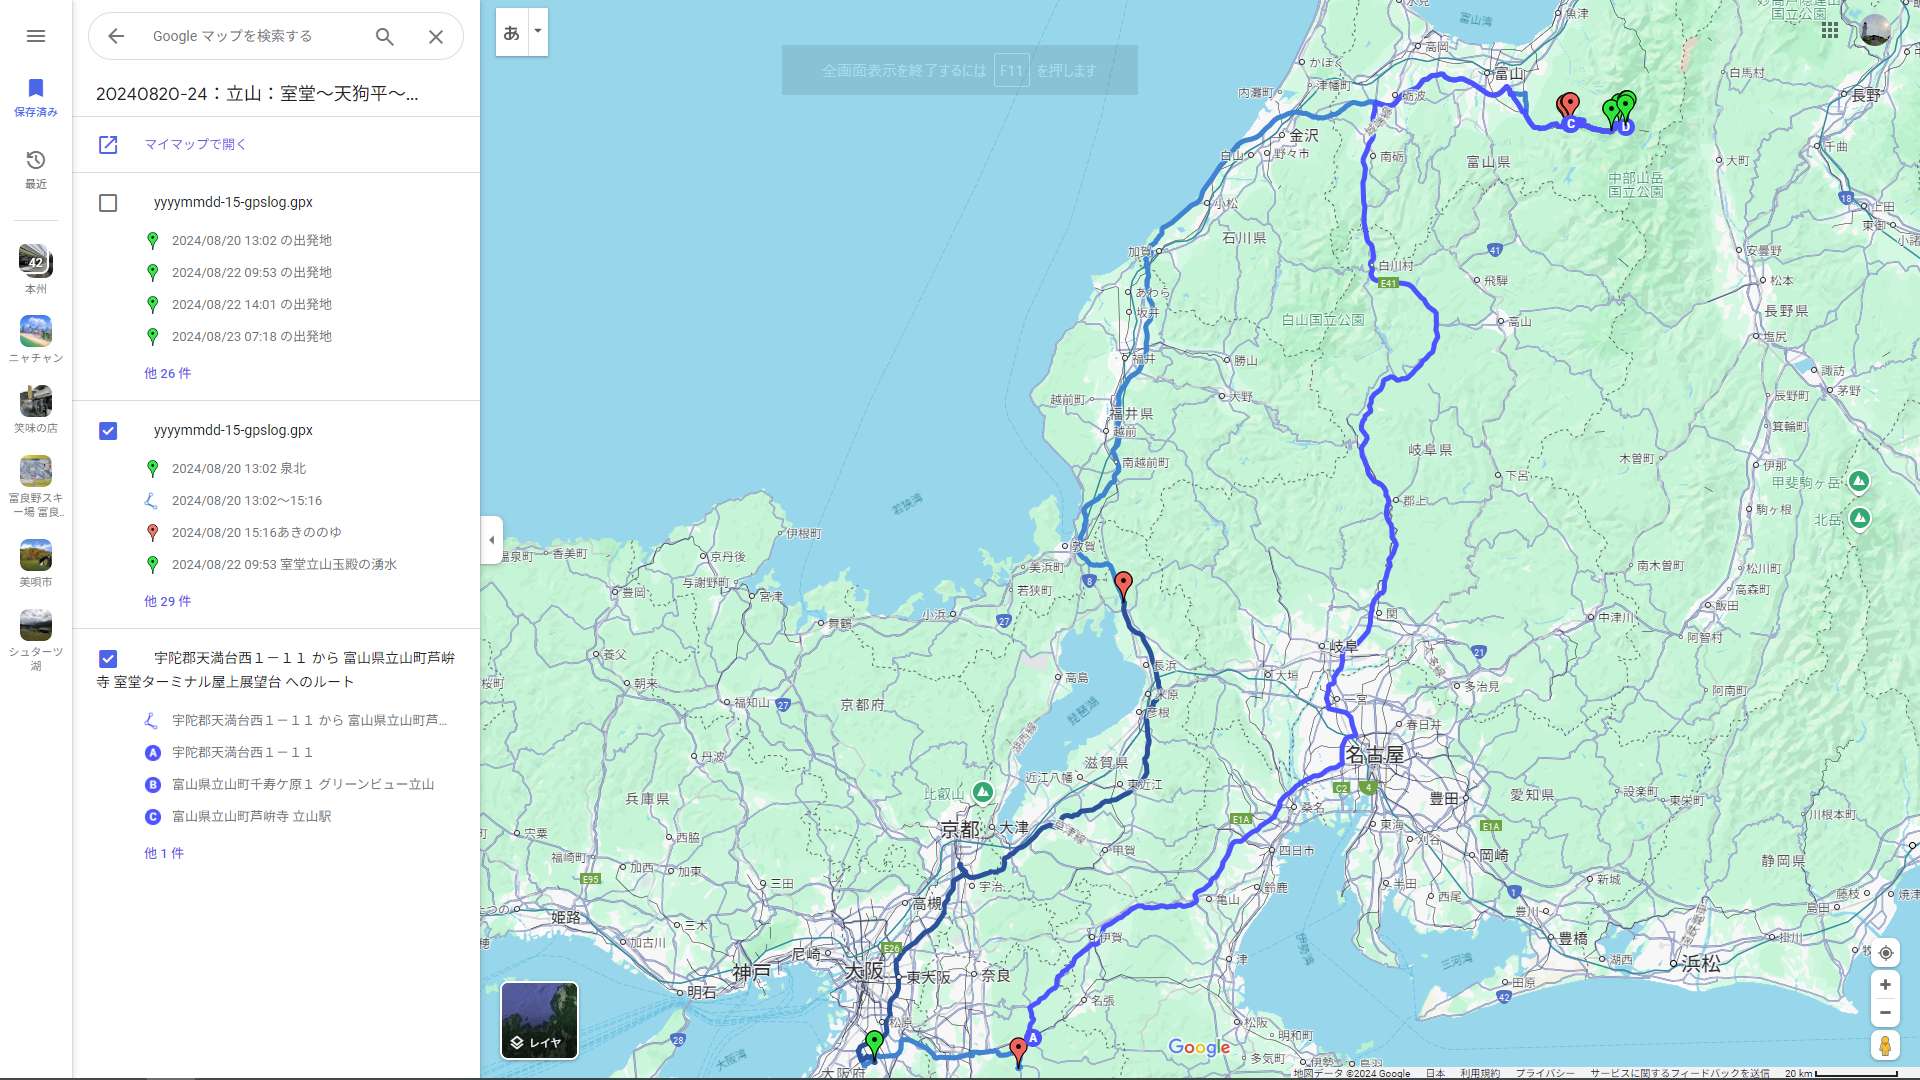1920x1080 pixels.
Task: Click the route marker A on map
Action: click(1033, 1038)
